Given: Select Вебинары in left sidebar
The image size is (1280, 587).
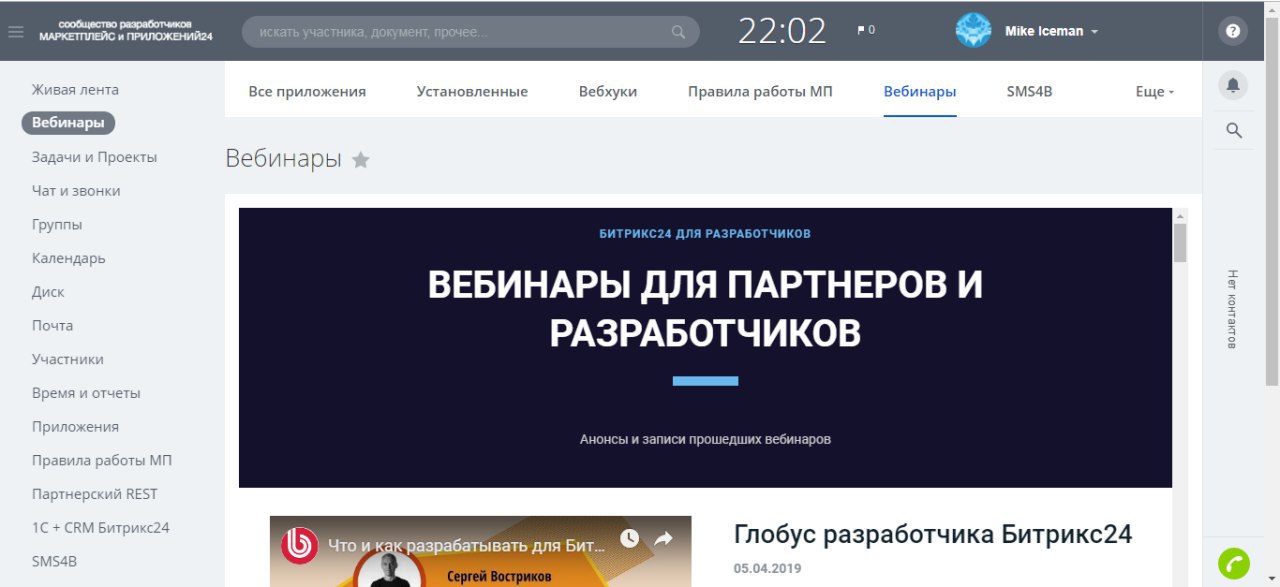Looking at the screenshot, I should click(x=68, y=123).
